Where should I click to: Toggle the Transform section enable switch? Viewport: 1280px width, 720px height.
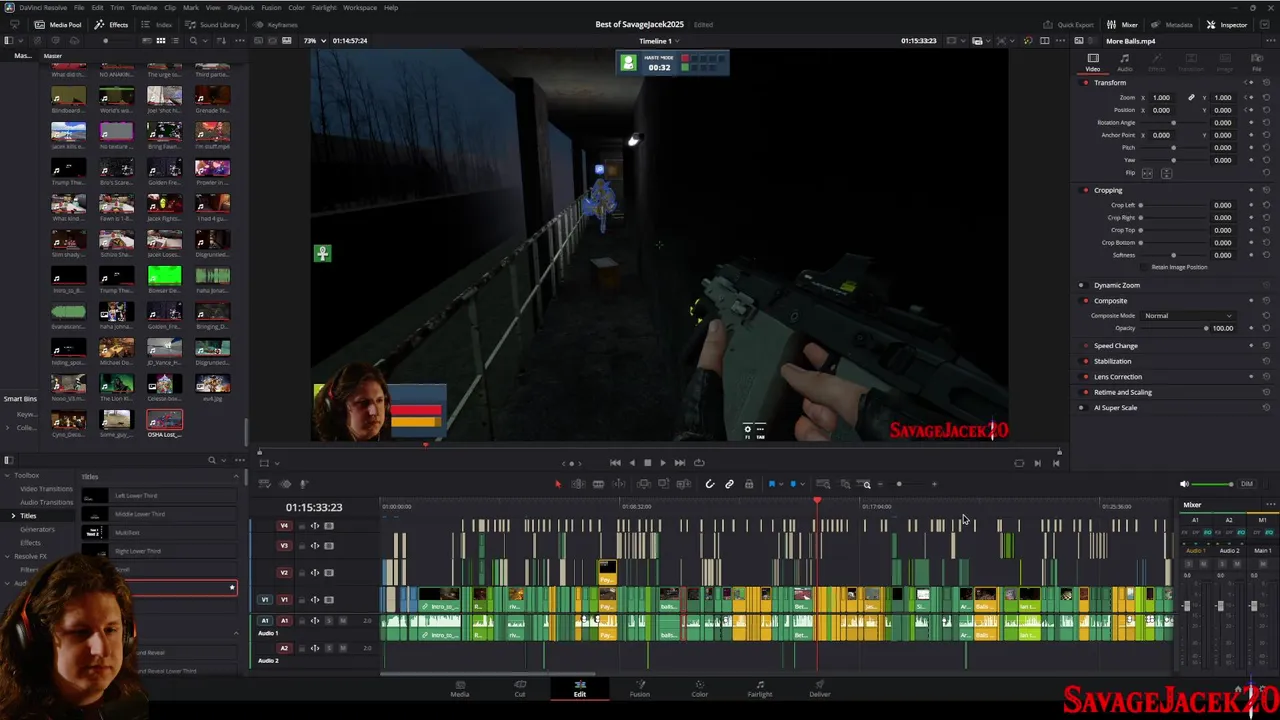pyautogui.click(x=1085, y=82)
